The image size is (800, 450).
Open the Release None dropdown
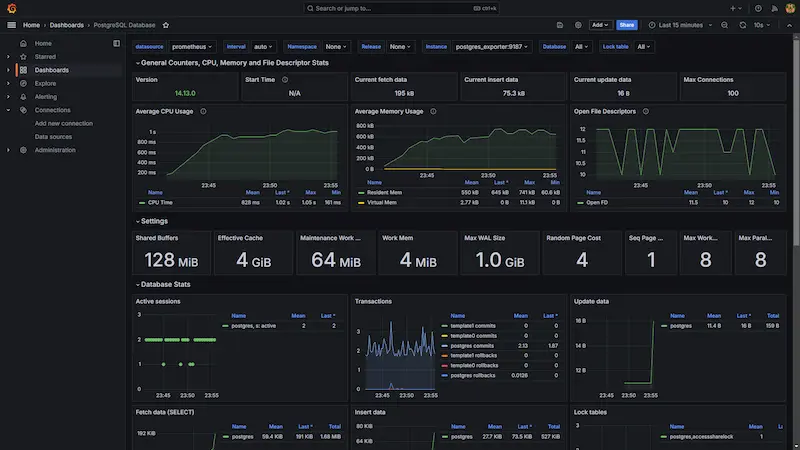399,46
